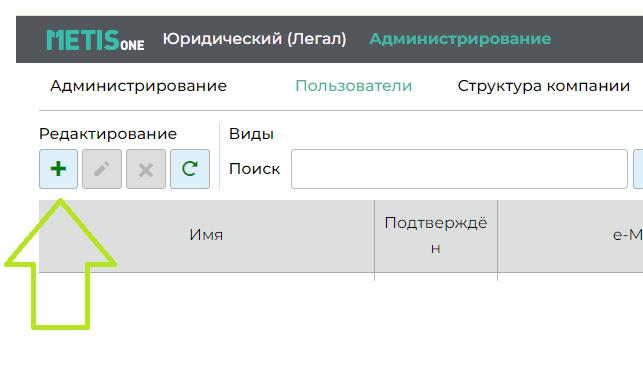Click the green plus add user button
This screenshot has height=366, width=643.
point(58,169)
